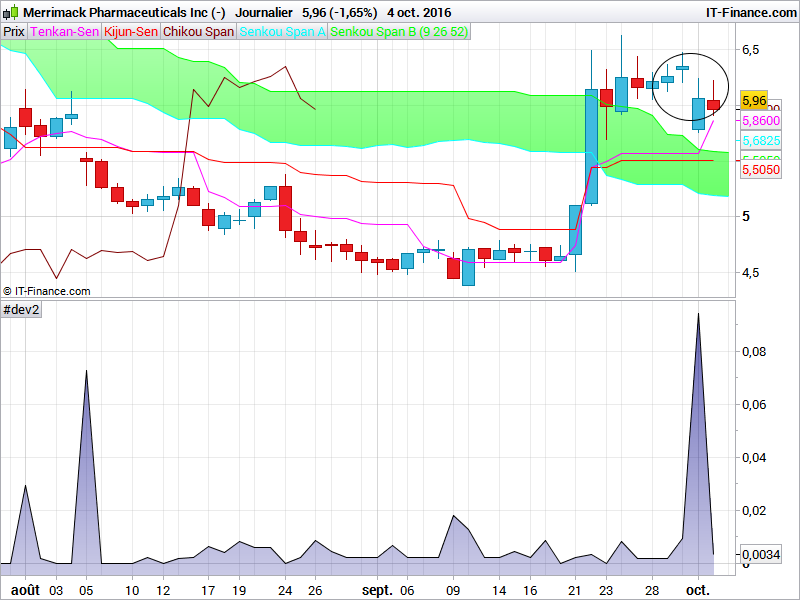Click the 05 date label on axis
Screen dimensions: 800x600
click(86, 590)
